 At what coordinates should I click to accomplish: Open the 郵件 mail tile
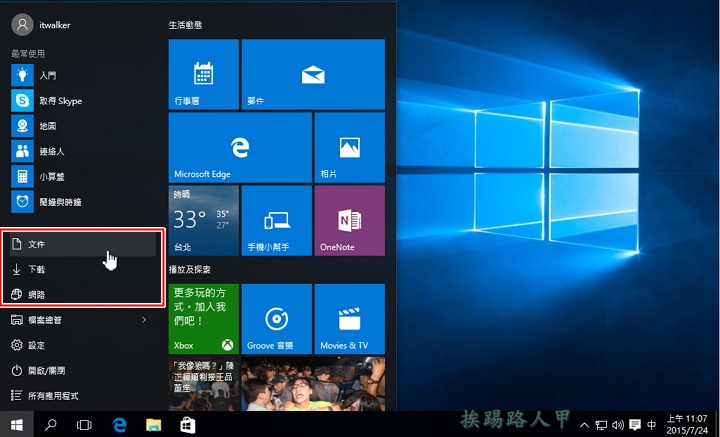point(313,74)
